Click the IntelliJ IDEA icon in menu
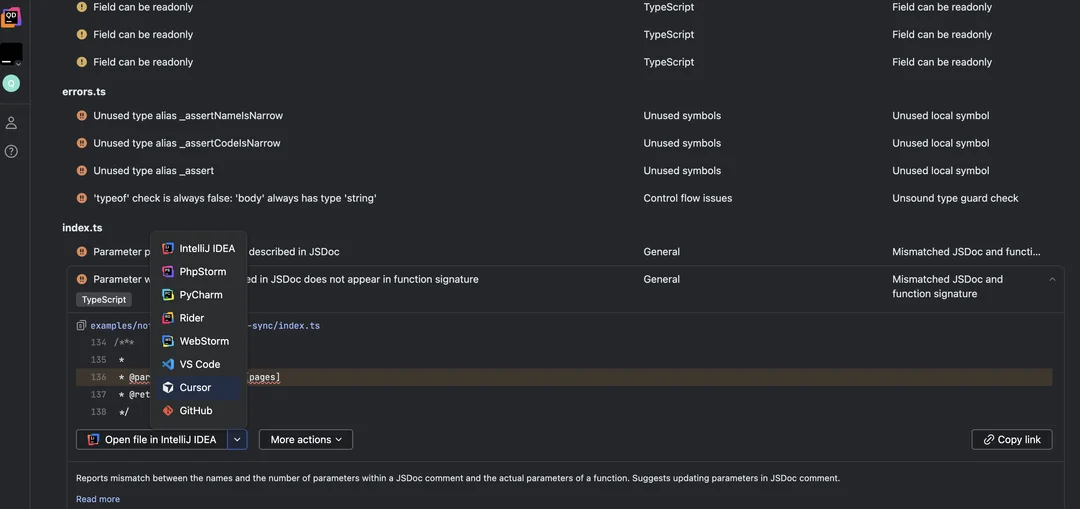 click(x=167, y=249)
